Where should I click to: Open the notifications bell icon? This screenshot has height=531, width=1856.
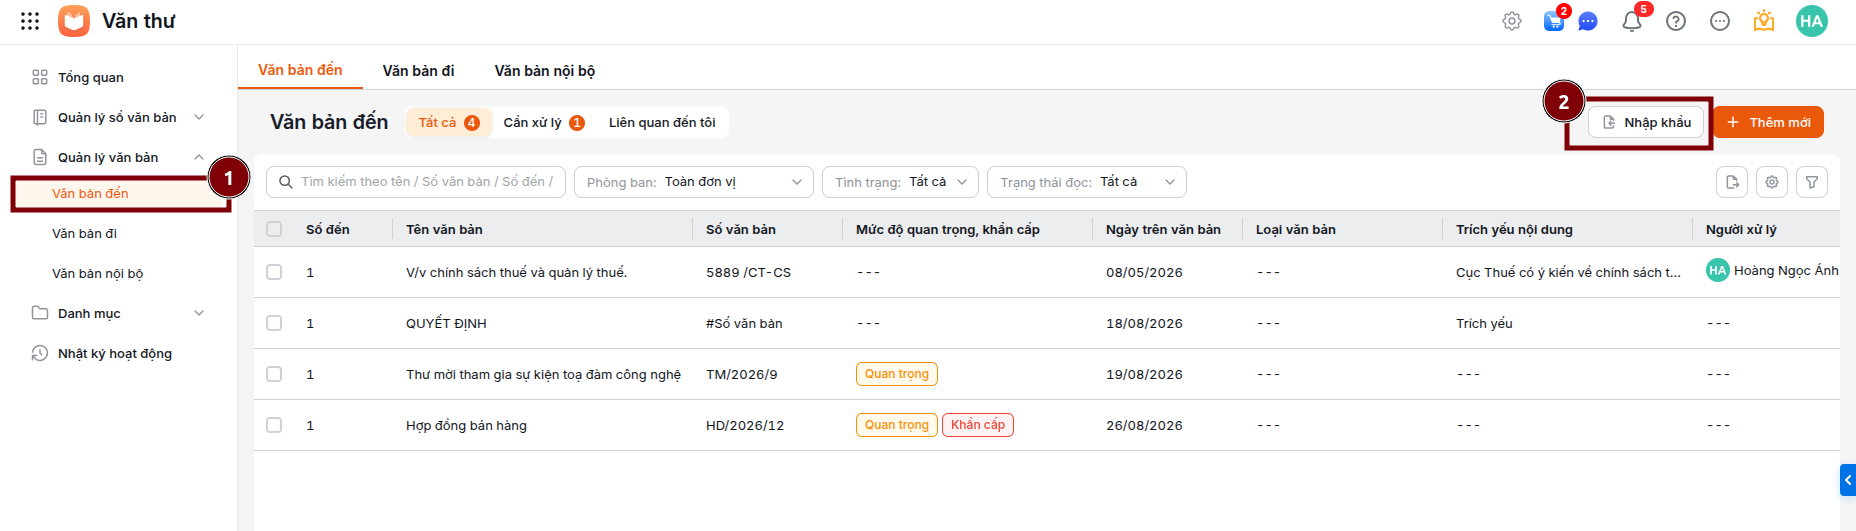[1632, 21]
